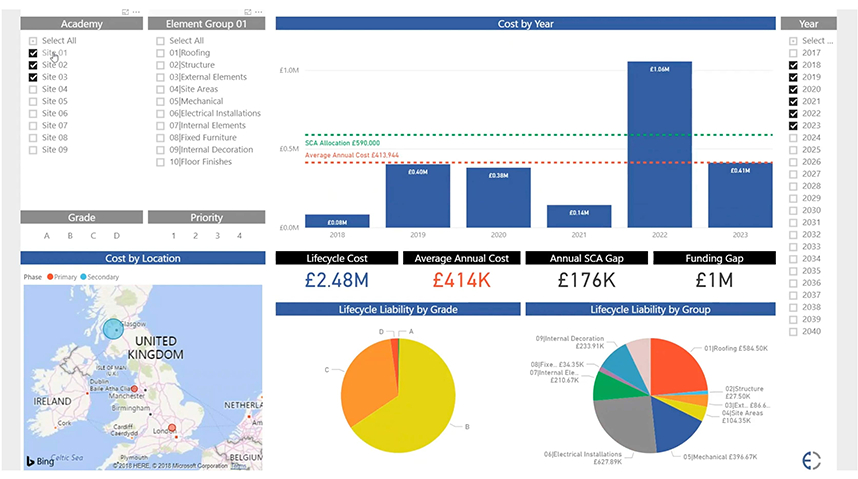Select the large blue bubble near Glasgow

pos(113,328)
